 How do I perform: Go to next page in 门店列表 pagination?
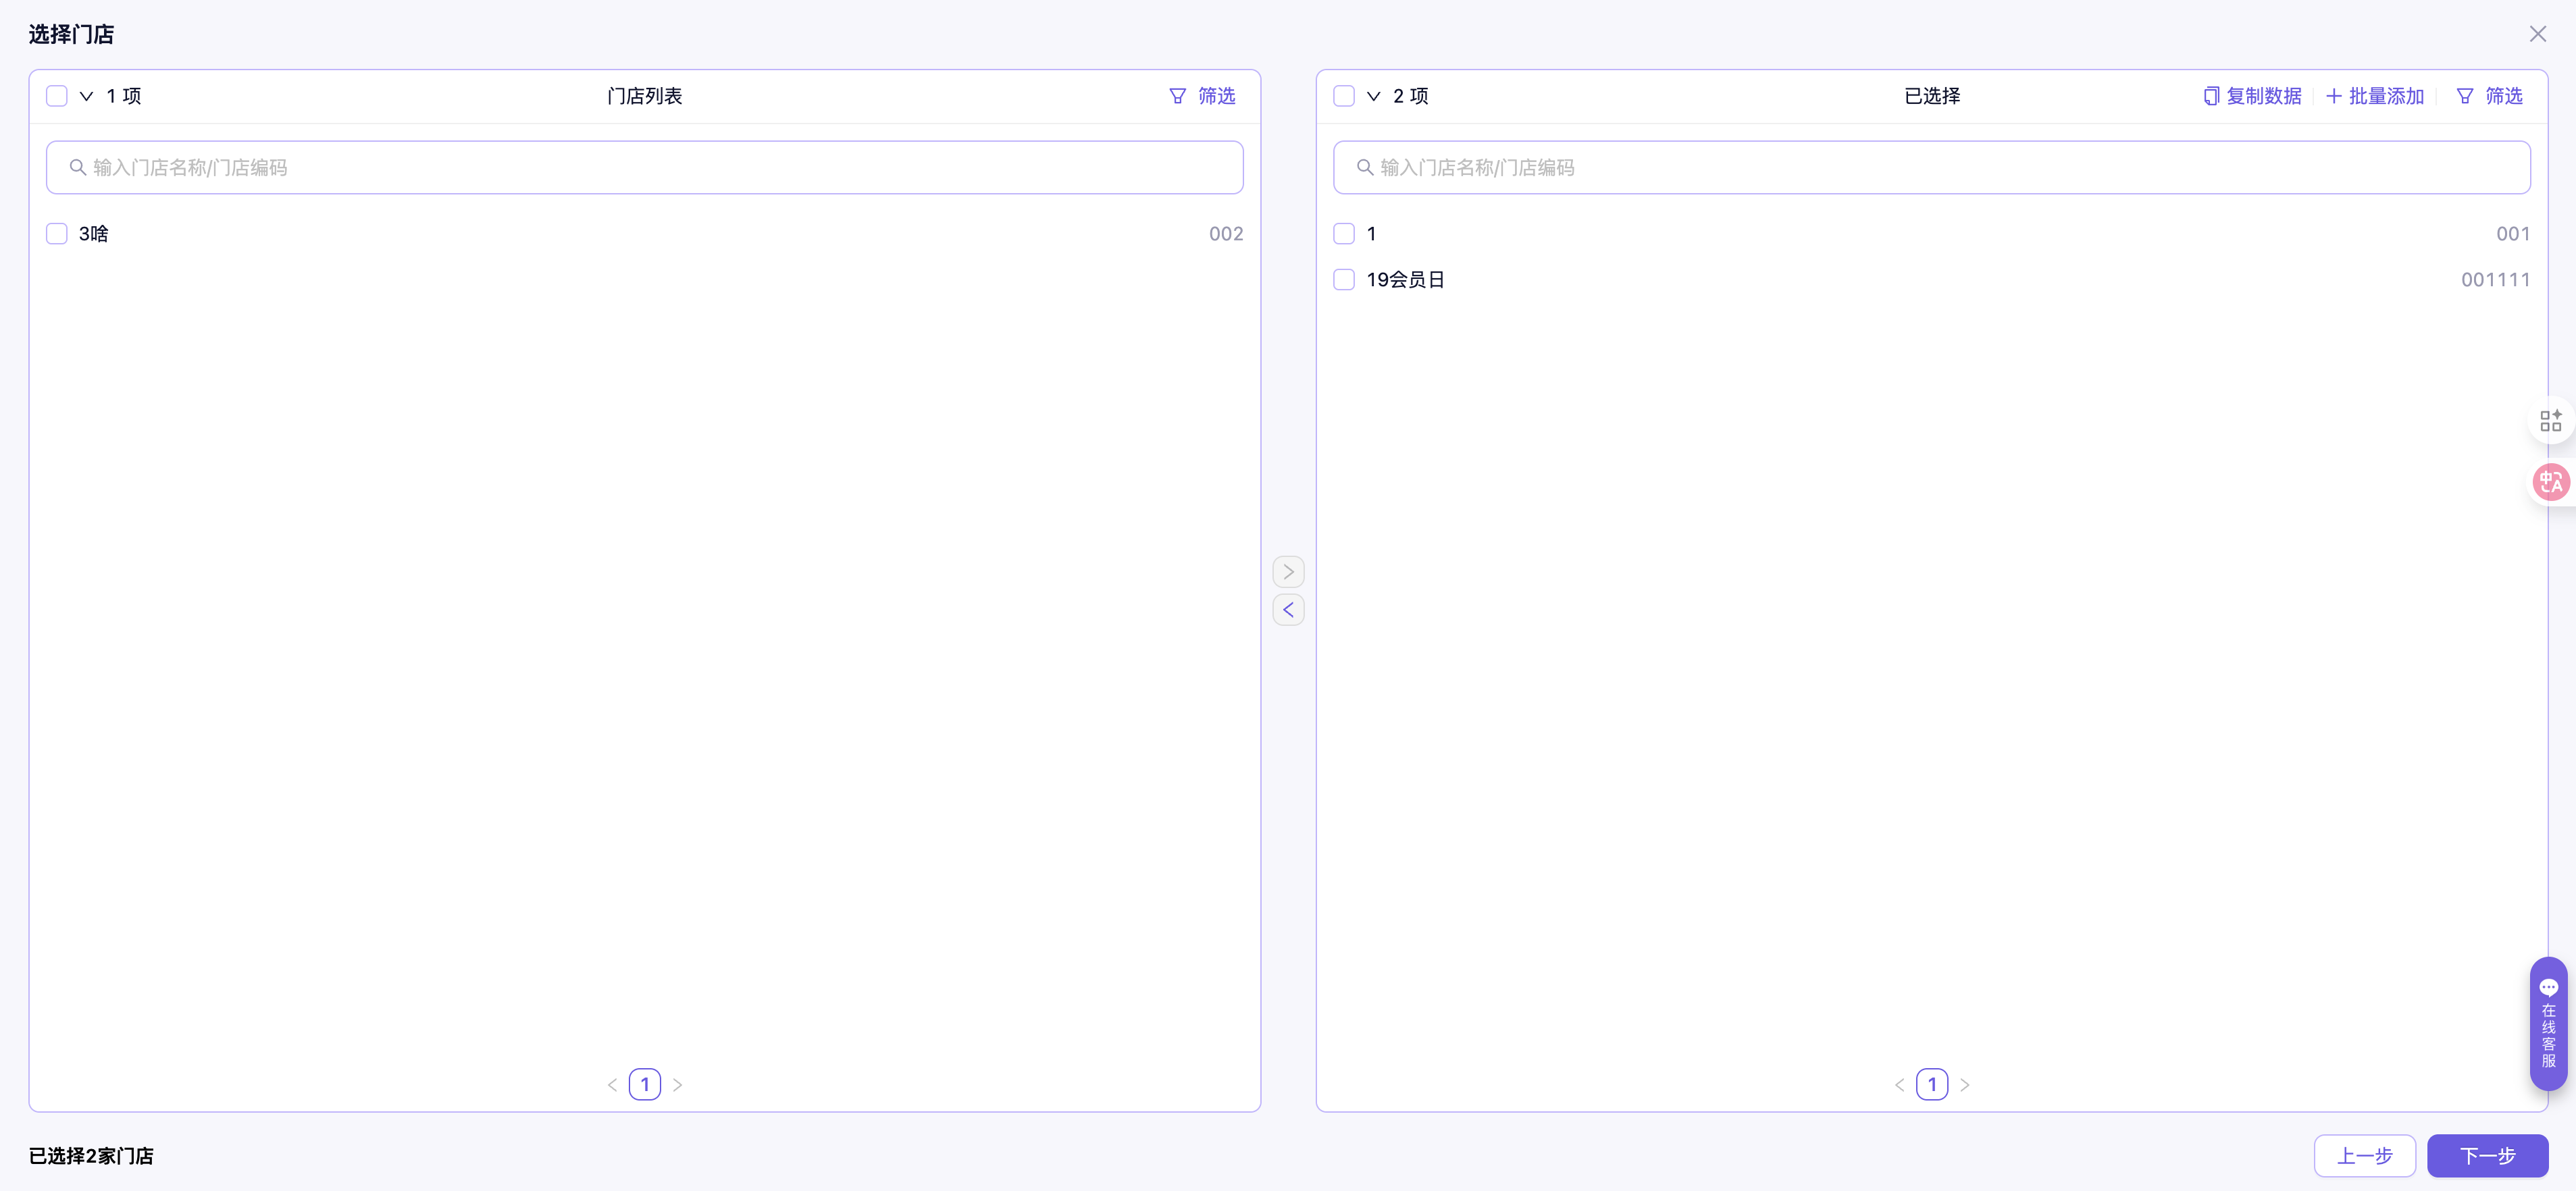[x=677, y=1085]
